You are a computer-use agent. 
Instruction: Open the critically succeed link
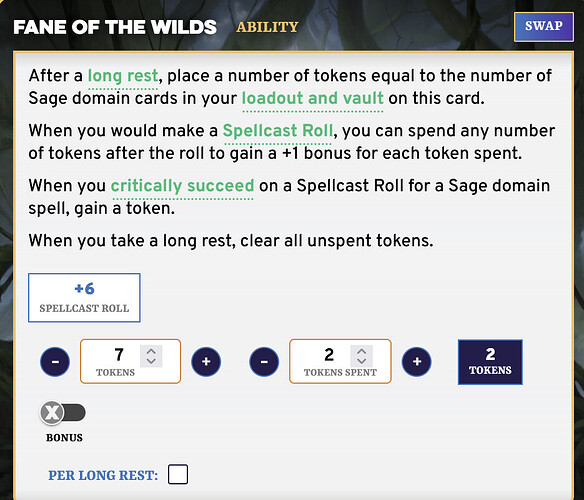click(x=182, y=186)
